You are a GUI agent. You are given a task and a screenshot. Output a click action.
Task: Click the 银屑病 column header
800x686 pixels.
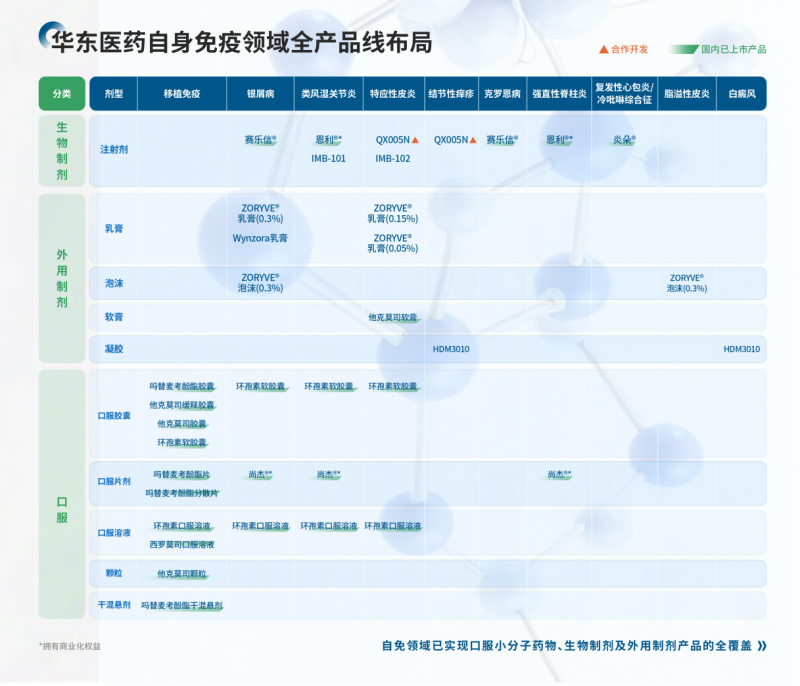tap(260, 94)
